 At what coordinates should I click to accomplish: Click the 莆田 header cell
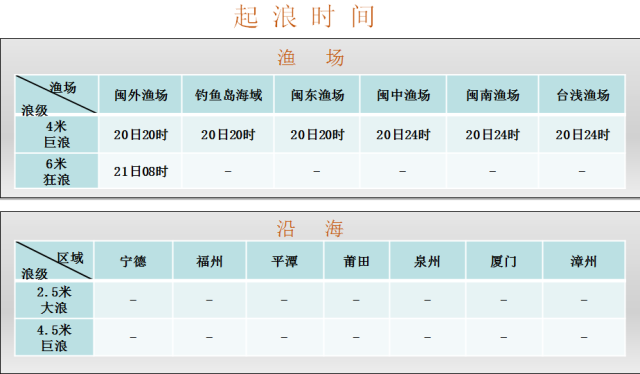pyautogui.click(x=357, y=261)
